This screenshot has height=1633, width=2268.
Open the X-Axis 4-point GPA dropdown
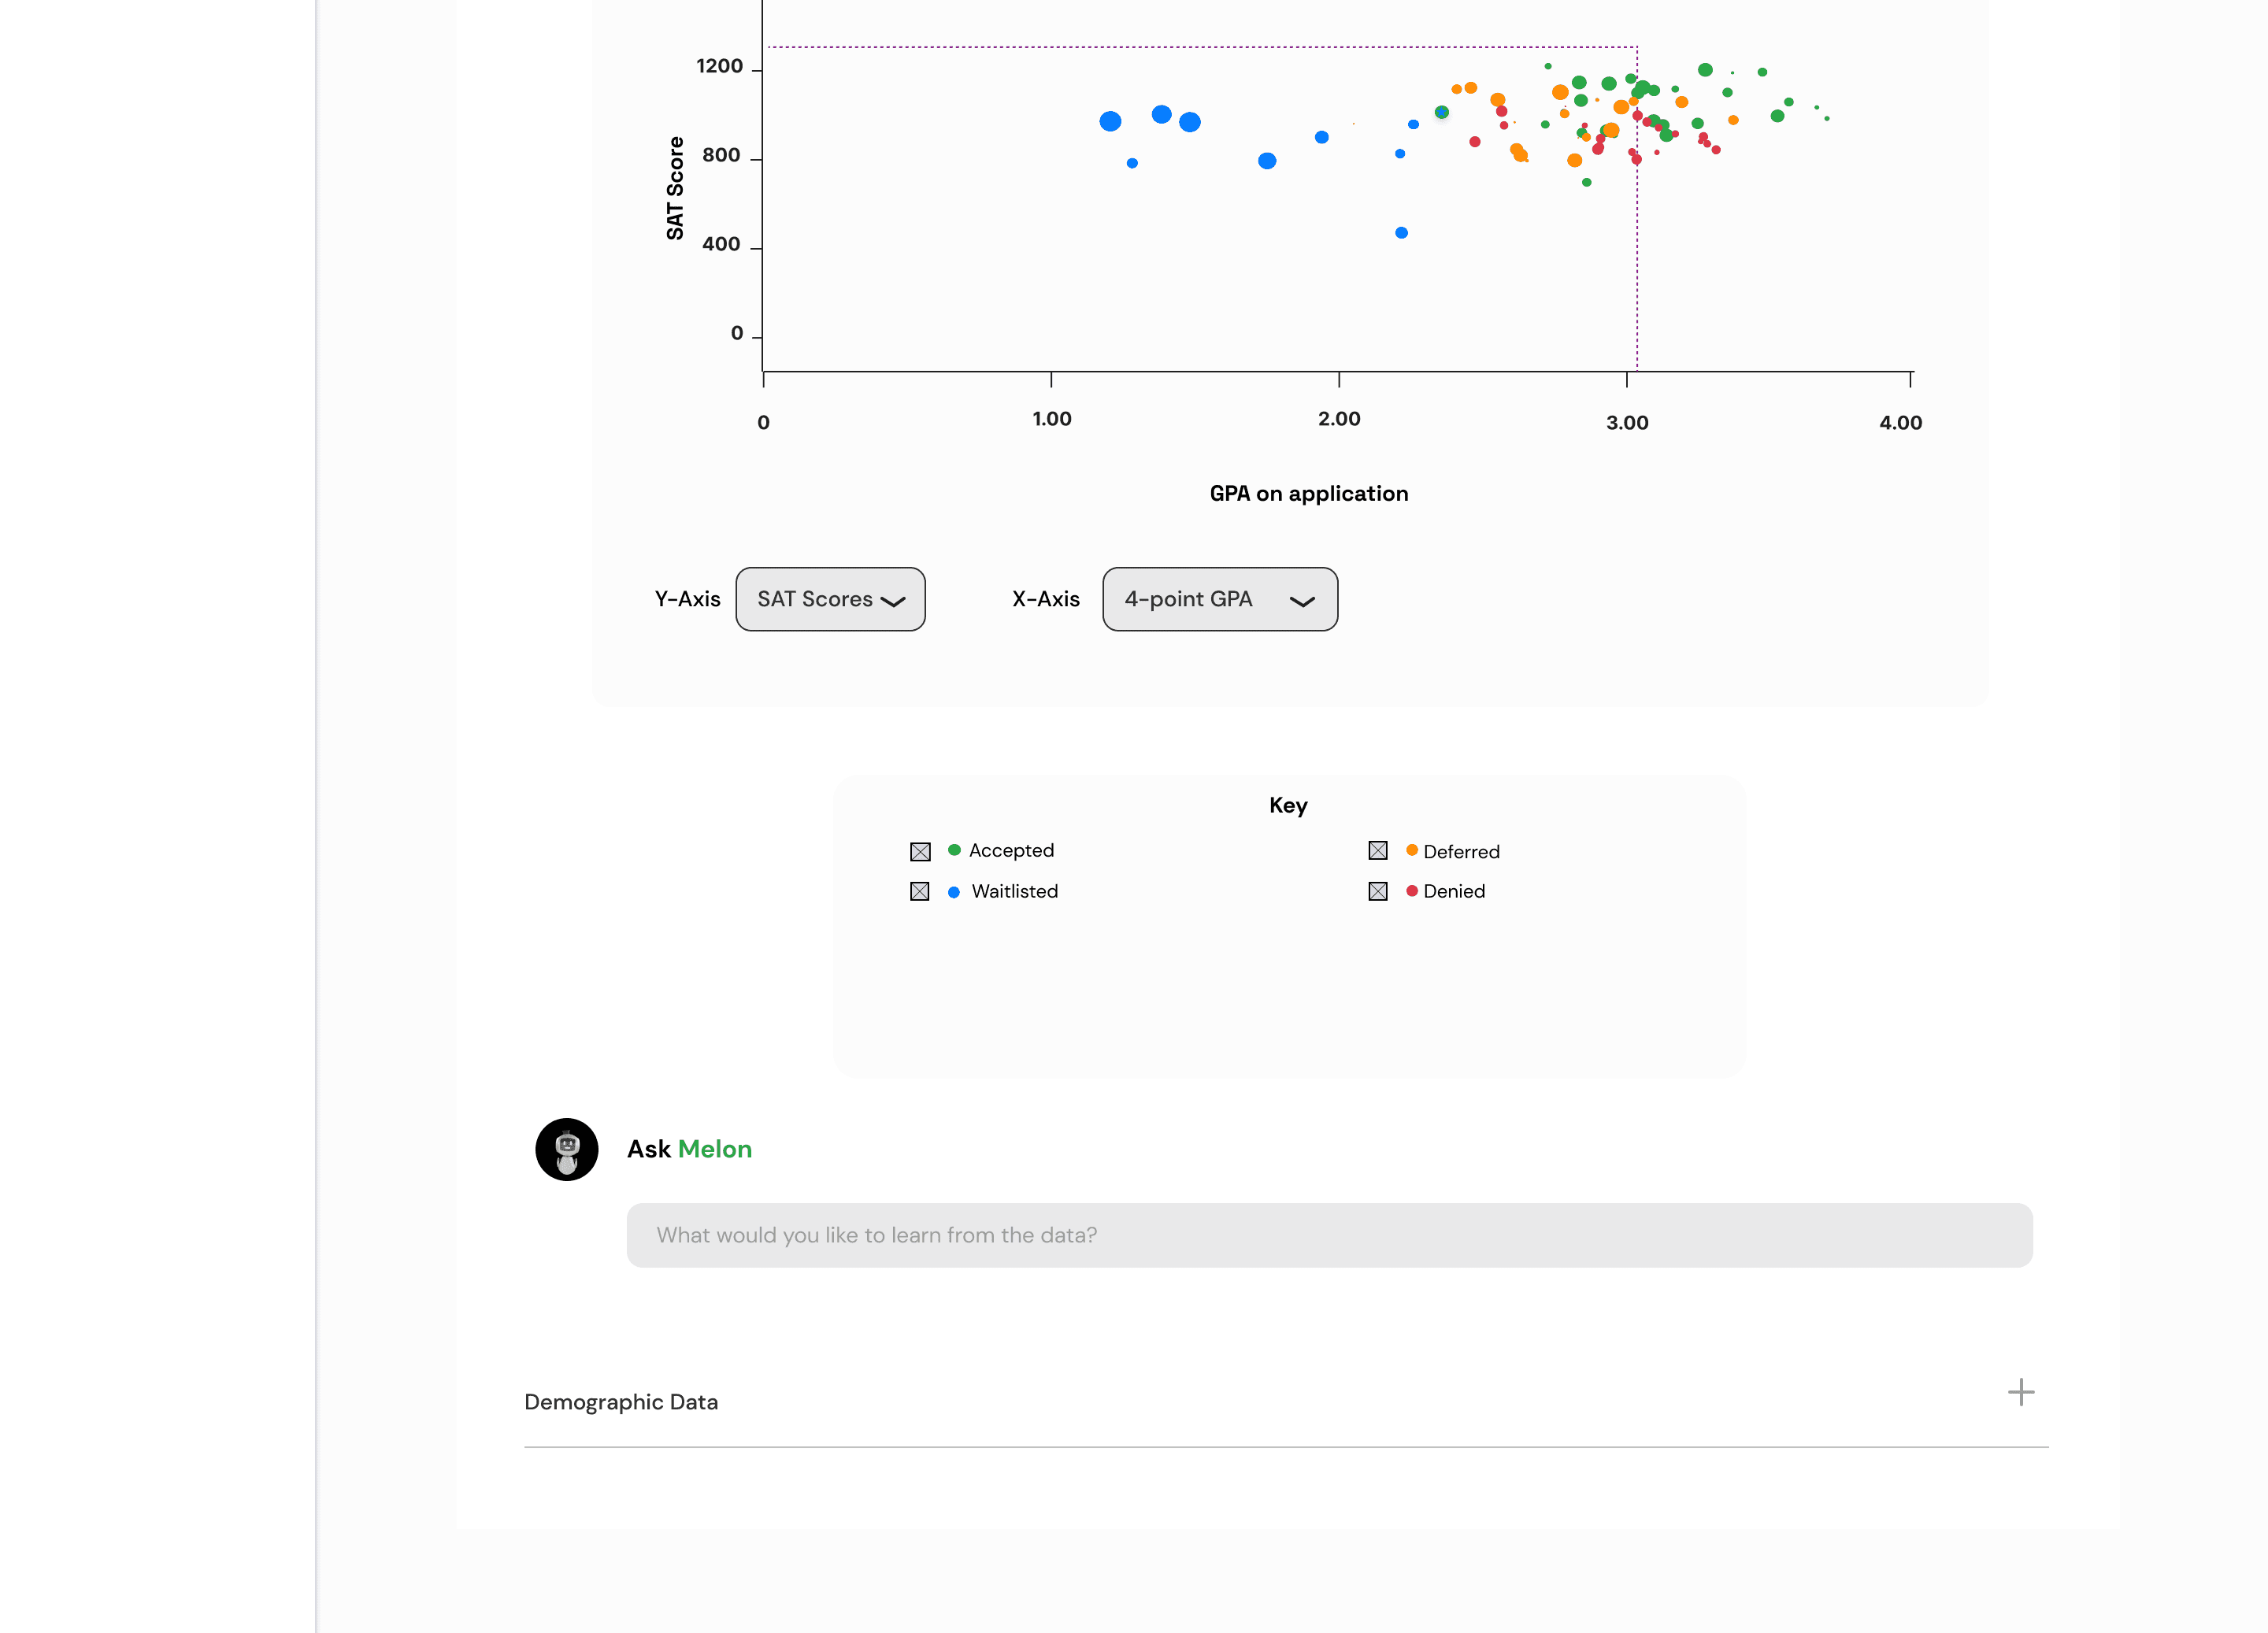1219,599
